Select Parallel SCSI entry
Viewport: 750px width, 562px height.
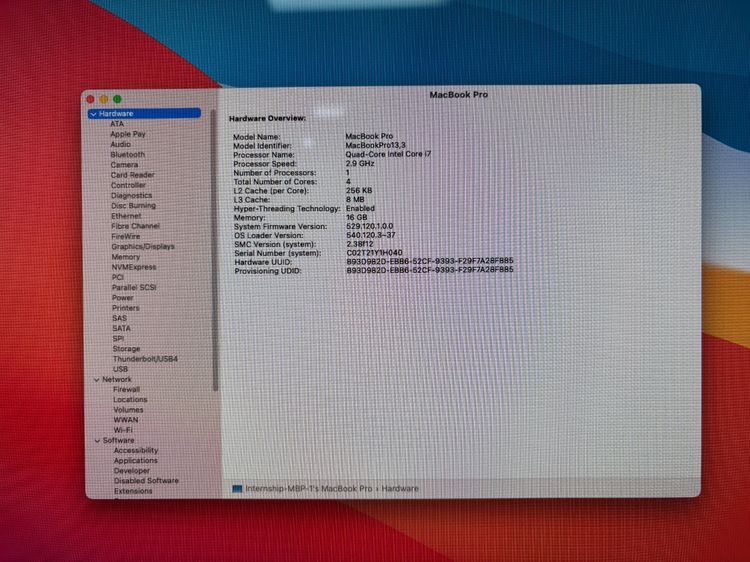pyautogui.click(x=134, y=288)
